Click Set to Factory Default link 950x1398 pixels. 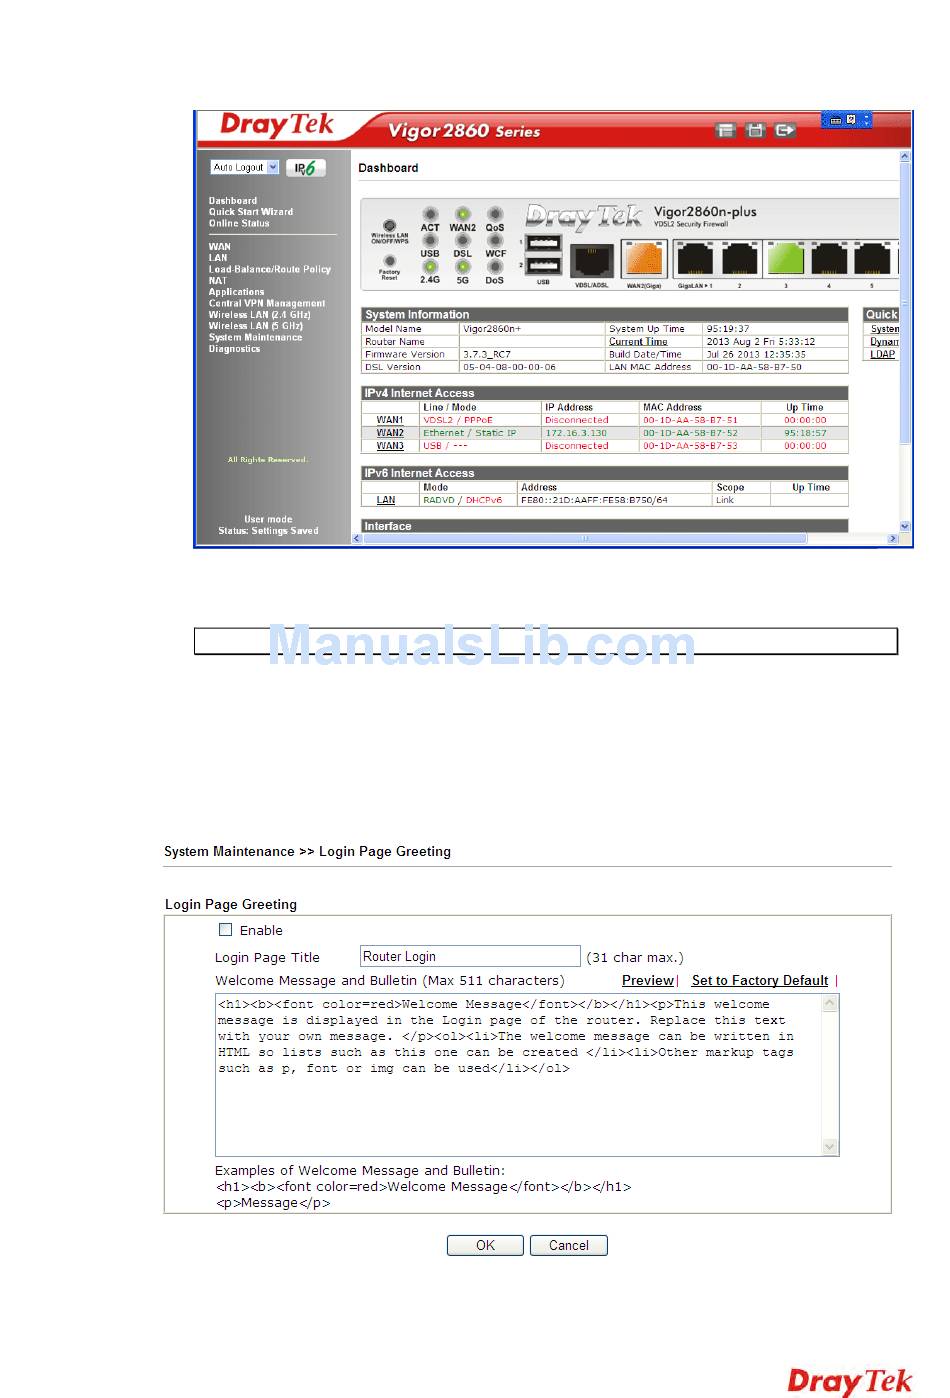(x=760, y=981)
